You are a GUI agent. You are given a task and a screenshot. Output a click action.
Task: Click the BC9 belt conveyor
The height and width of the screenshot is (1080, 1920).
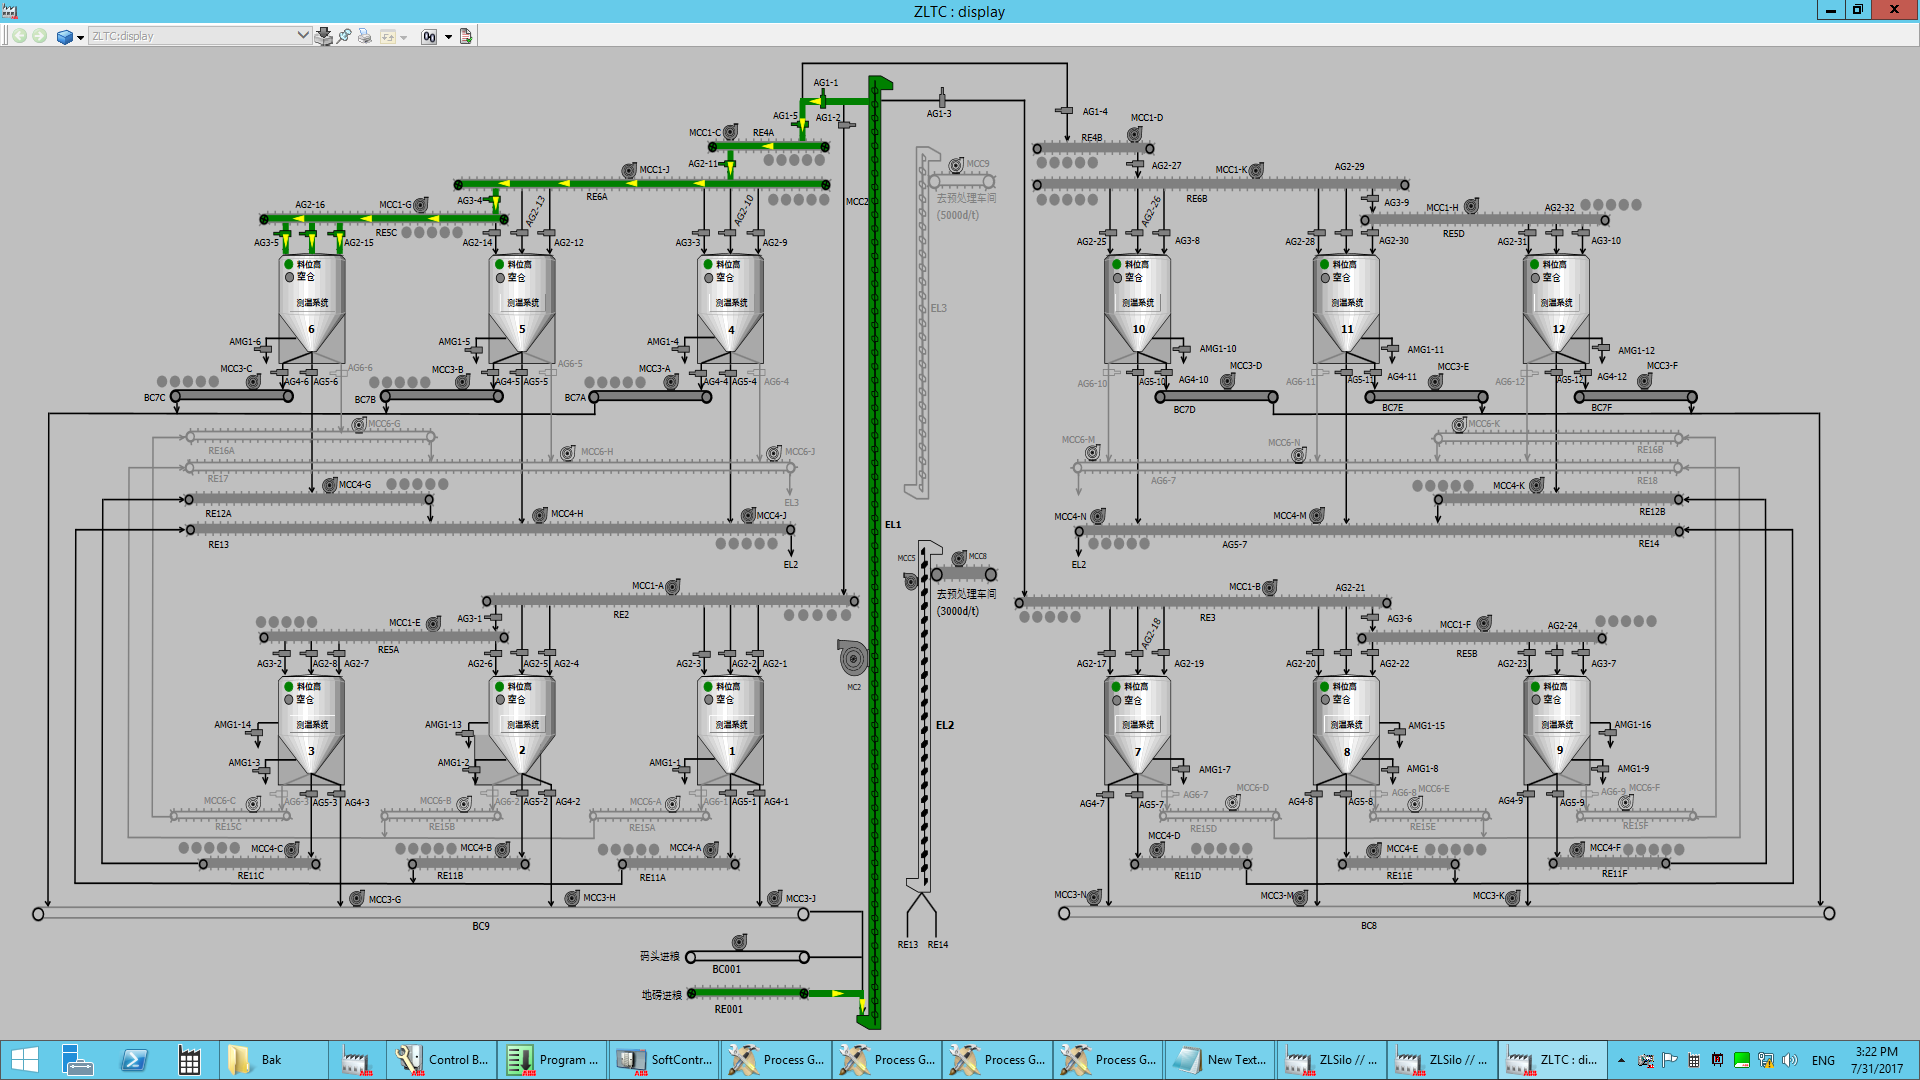point(420,914)
